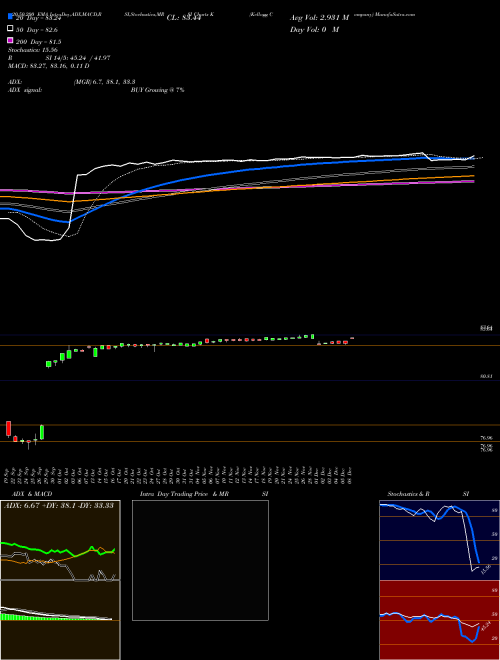Viewport: 500px width, 660px height.
Task: Select the '50 Day = 82.6' legend text
Action: 37,30
